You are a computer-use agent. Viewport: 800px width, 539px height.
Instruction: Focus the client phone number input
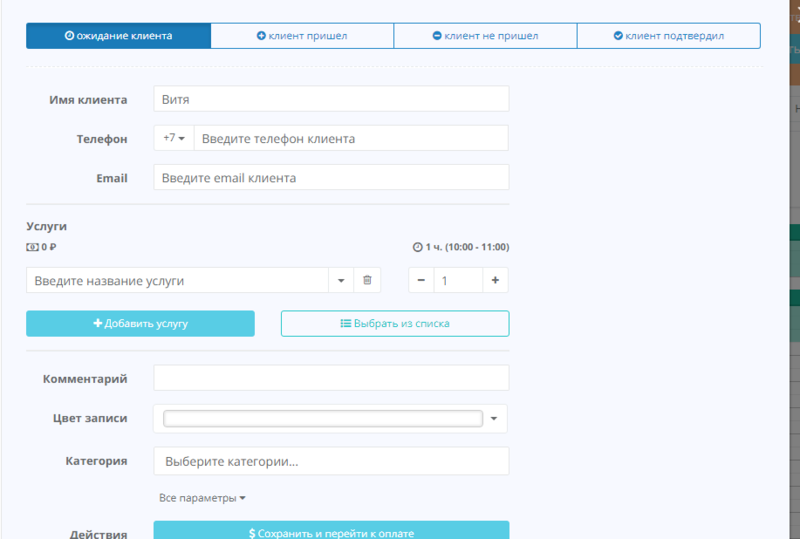point(350,138)
